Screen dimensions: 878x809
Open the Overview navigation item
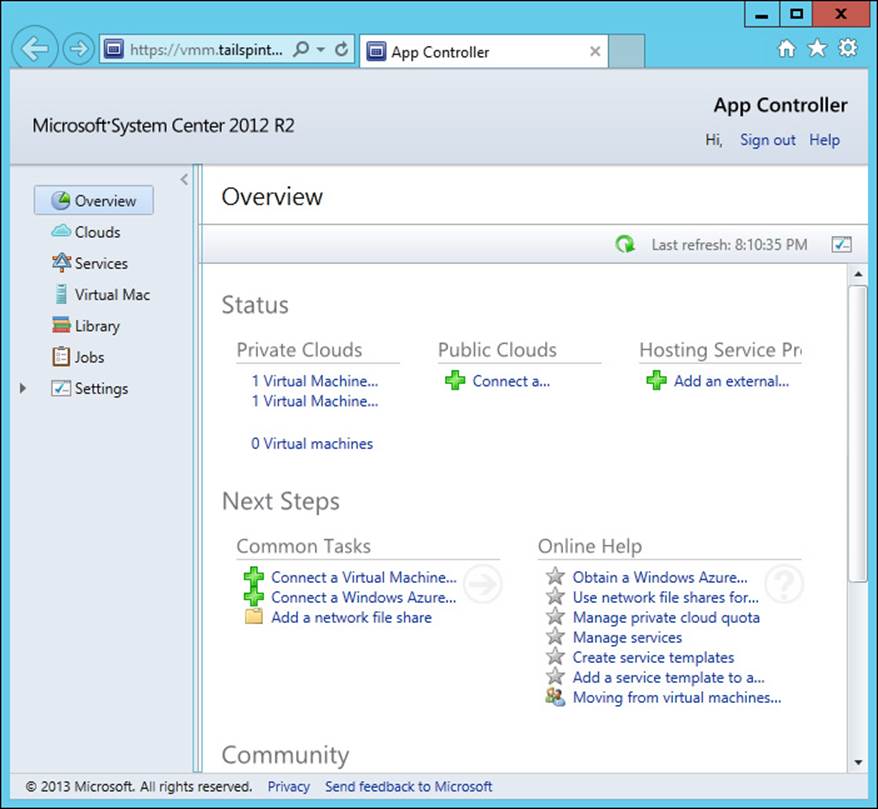[94, 200]
